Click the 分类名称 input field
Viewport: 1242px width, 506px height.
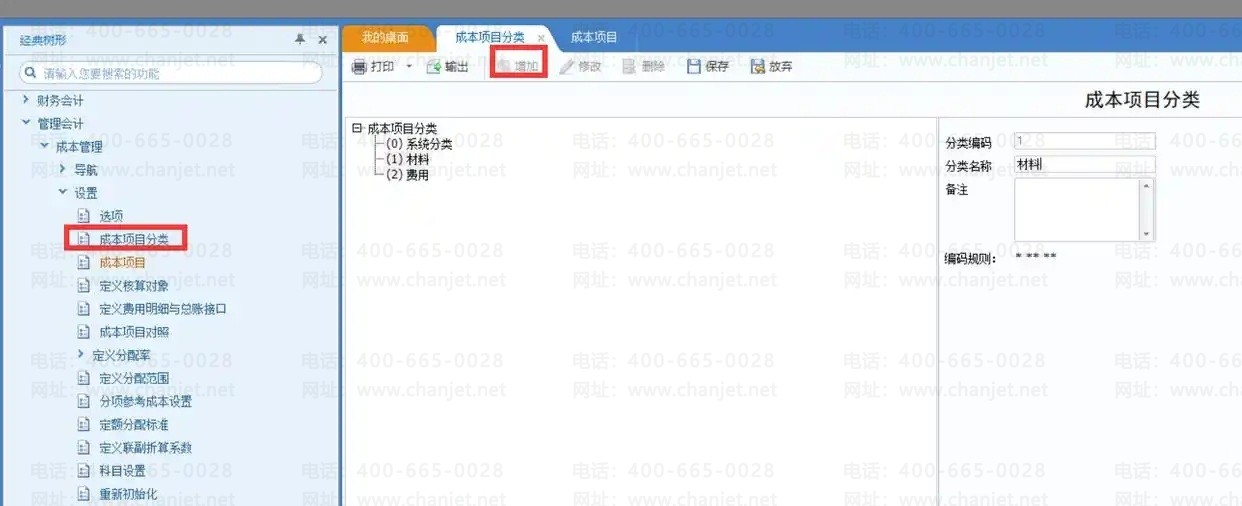click(1084, 164)
